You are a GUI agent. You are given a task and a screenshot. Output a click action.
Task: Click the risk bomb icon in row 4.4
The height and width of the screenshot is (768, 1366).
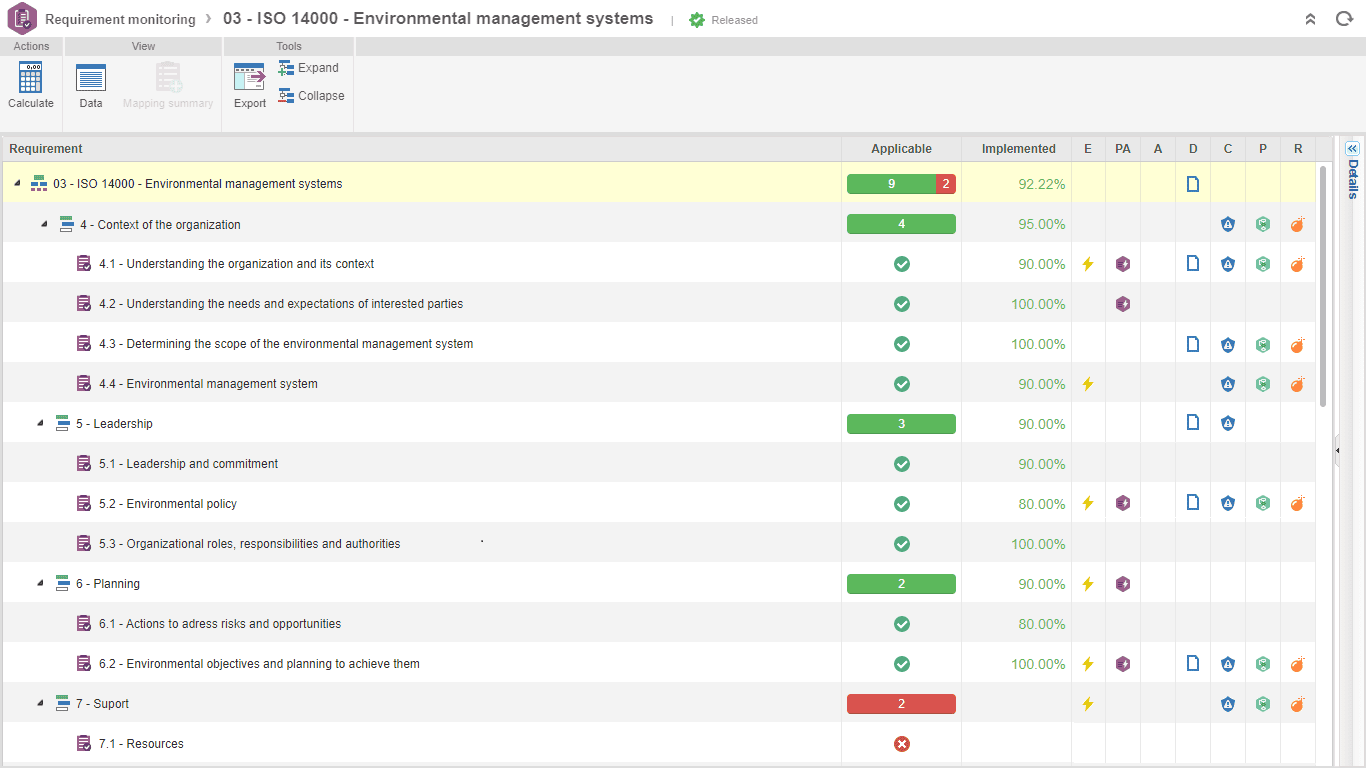point(1297,384)
